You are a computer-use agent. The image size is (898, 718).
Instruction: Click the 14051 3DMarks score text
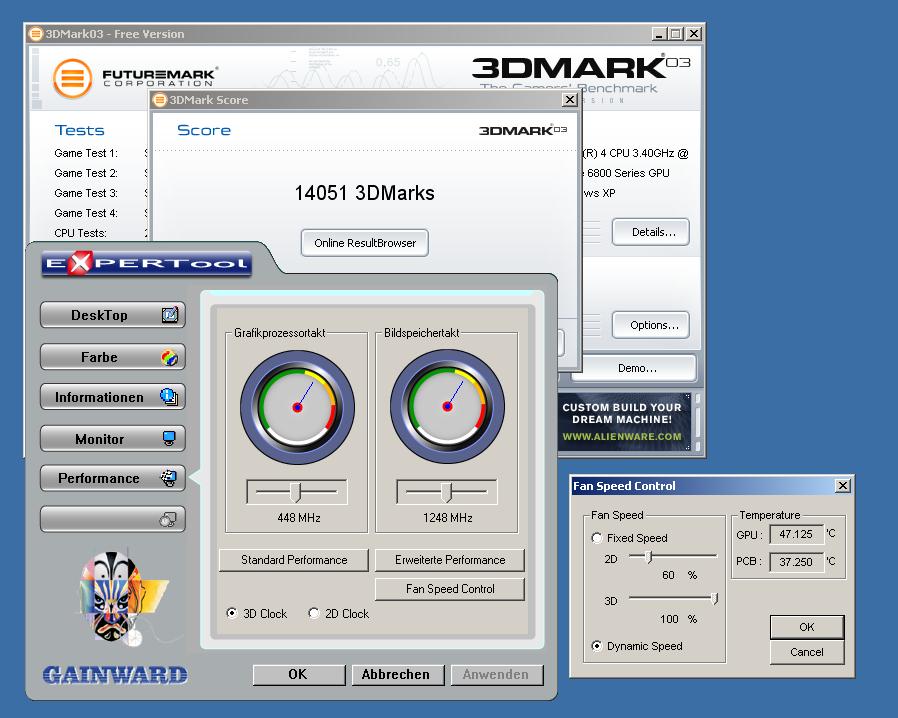coord(364,193)
